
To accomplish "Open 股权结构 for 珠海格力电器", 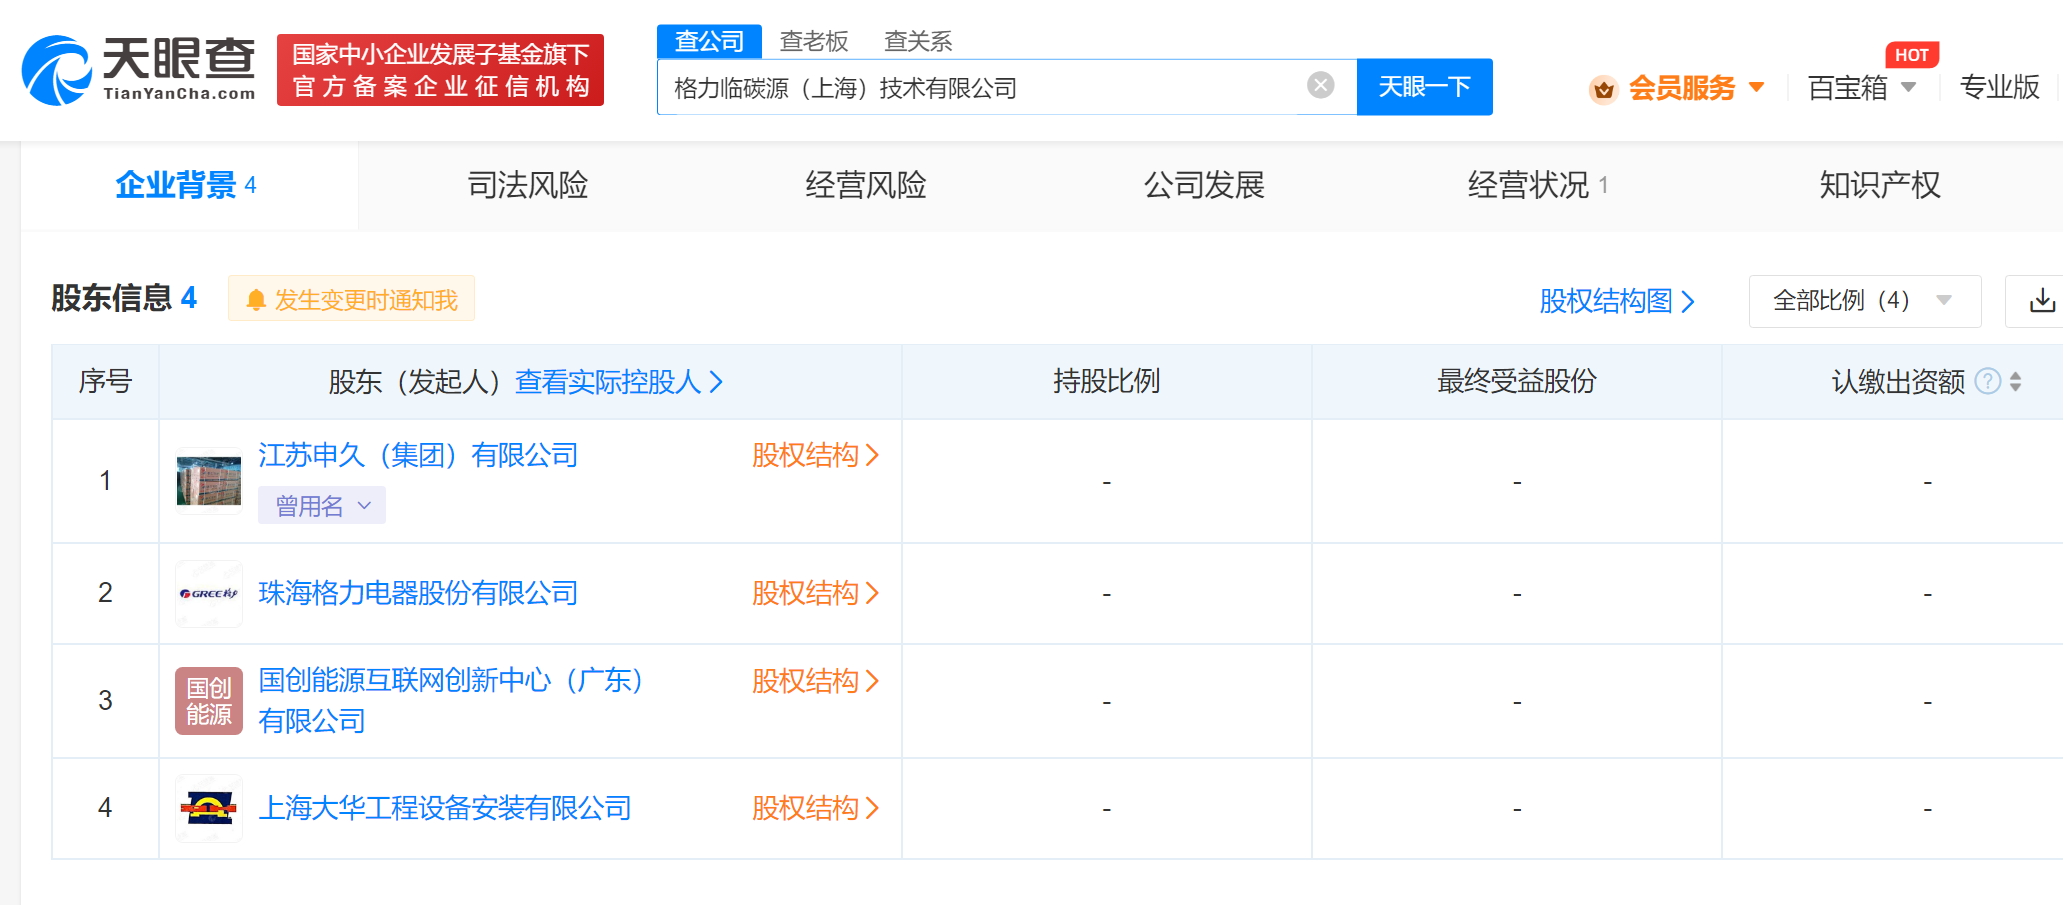I will pos(815,594).
